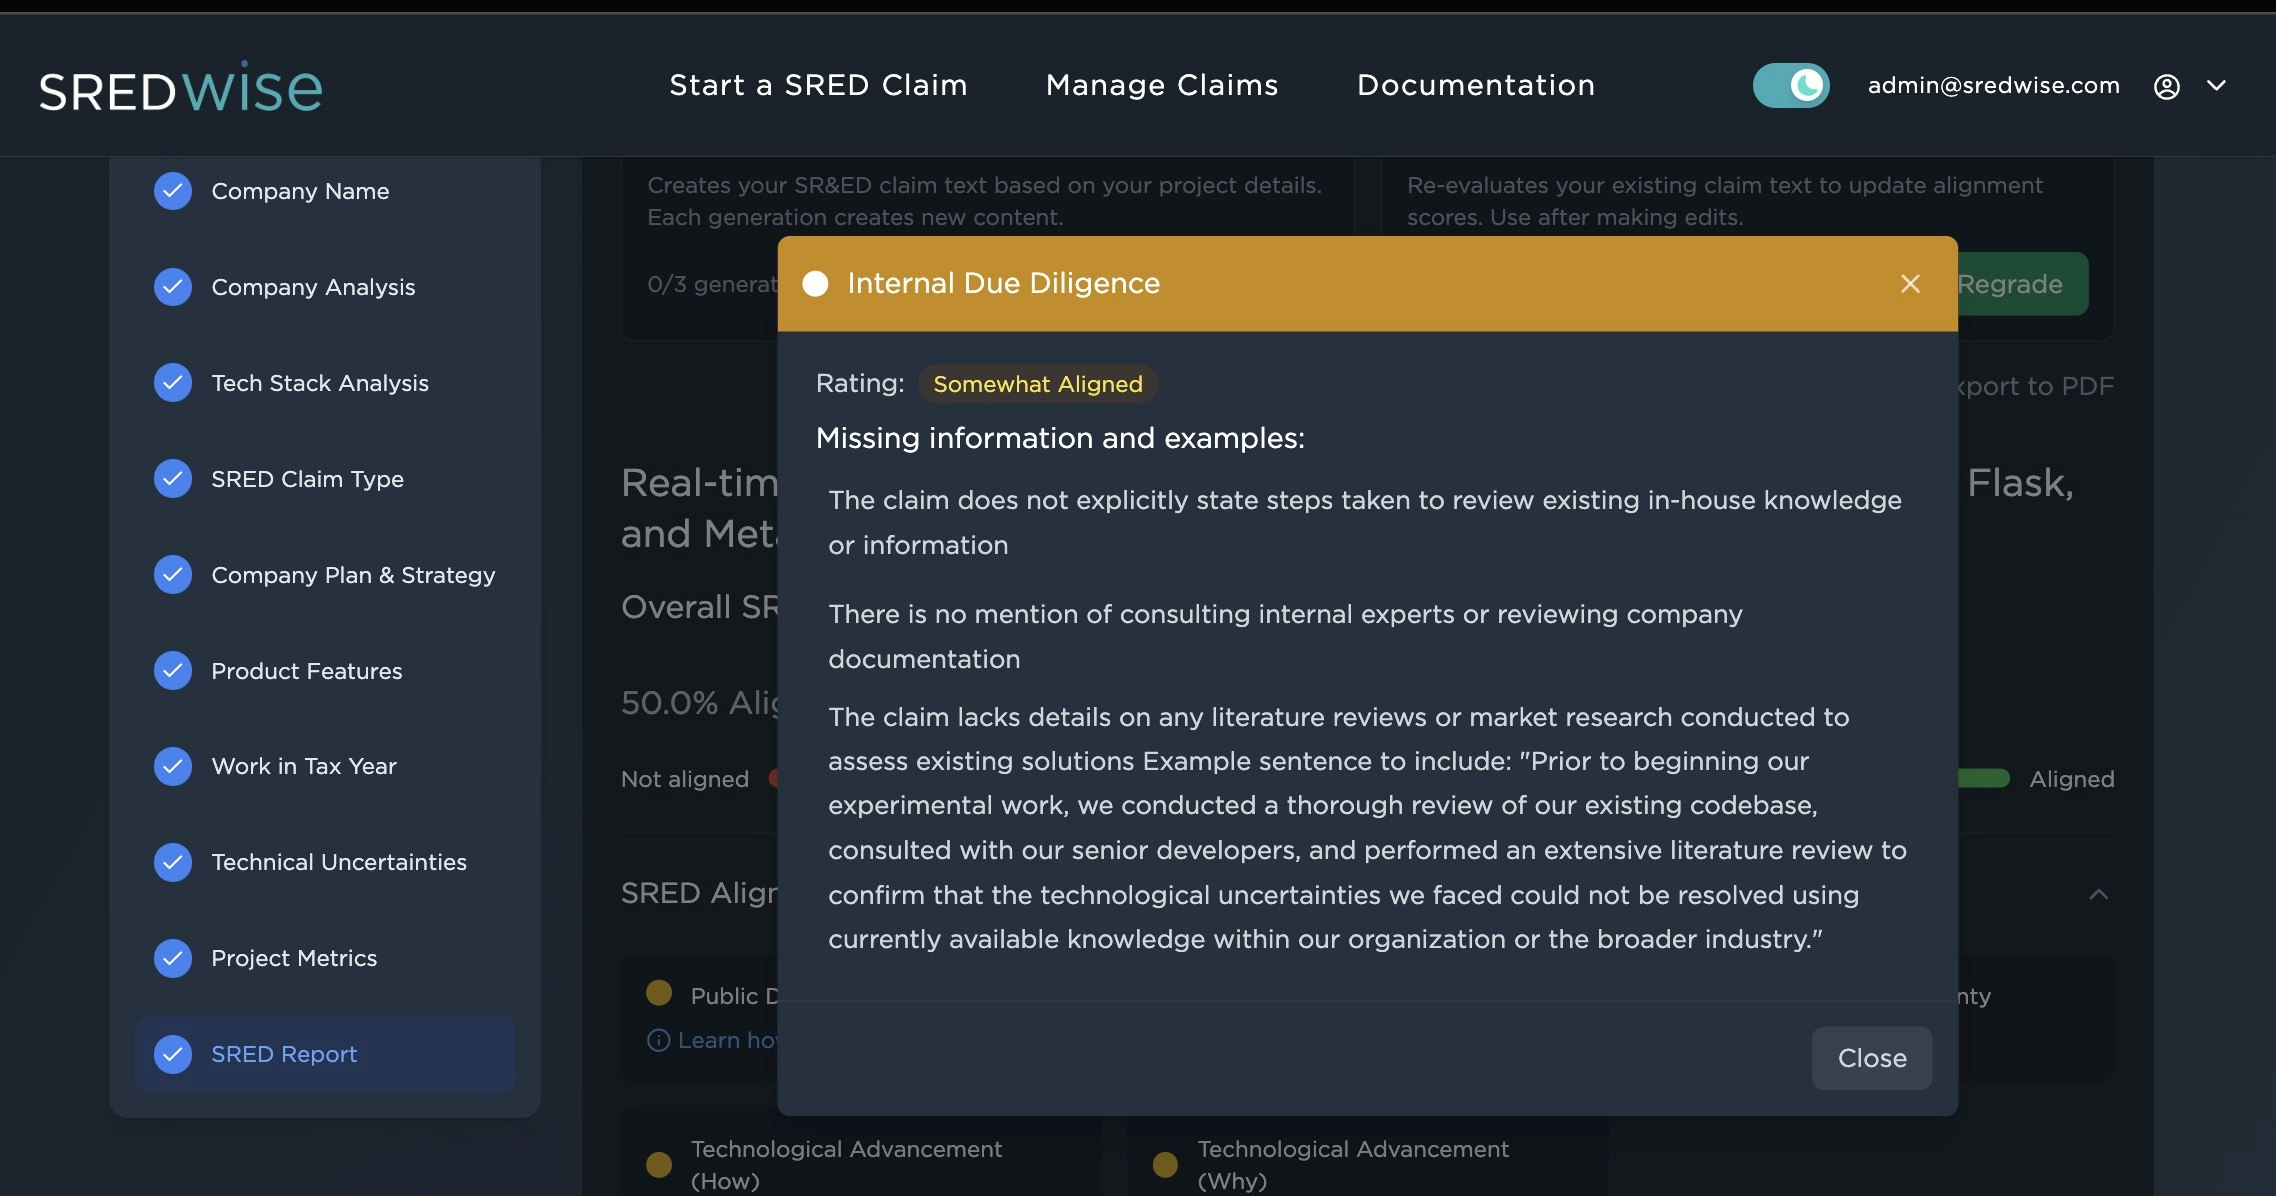Collapse the SRED Alignment section chevron
This screenshot has height=1196, width=2276.
[x=2098, y=894]
